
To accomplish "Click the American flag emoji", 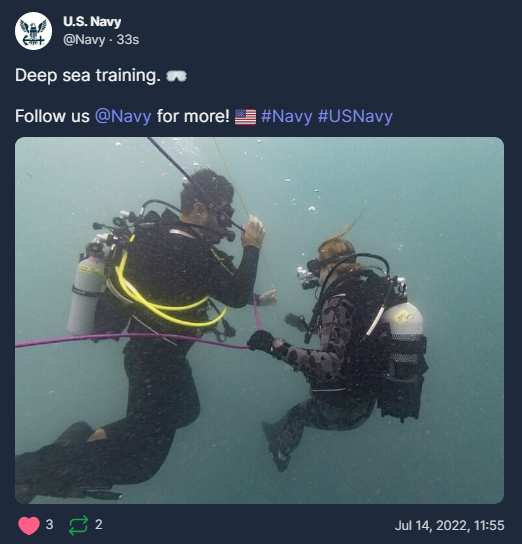I will click(x=245, y=117).
